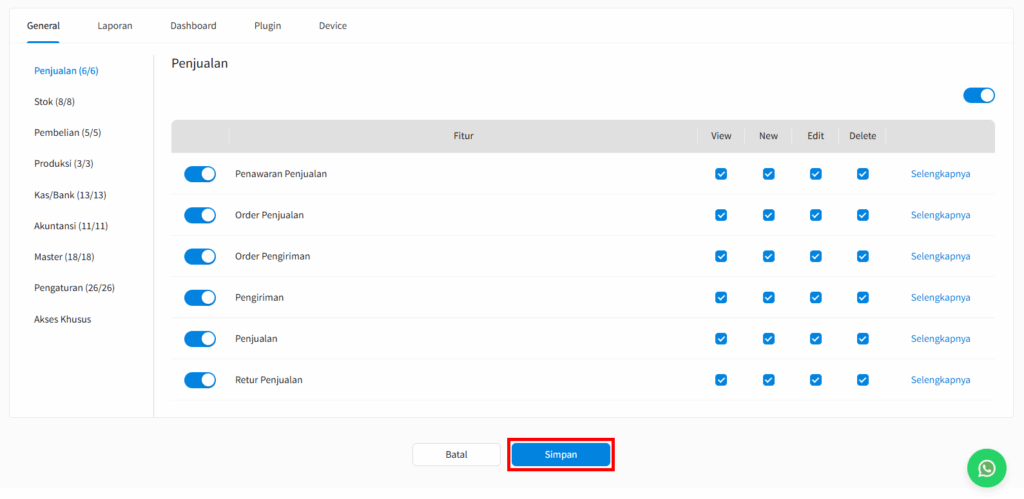The width and height of the screenshot is (1024, 499).
Task: Switch to the Laporan tab
Action: coord(115,26)
